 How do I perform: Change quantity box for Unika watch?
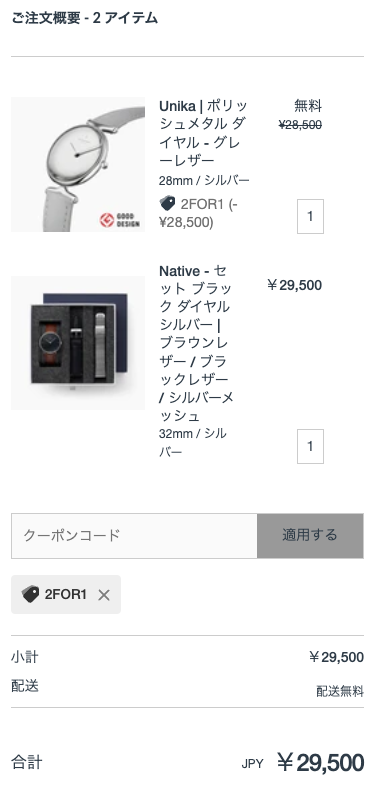click(310, 216)
